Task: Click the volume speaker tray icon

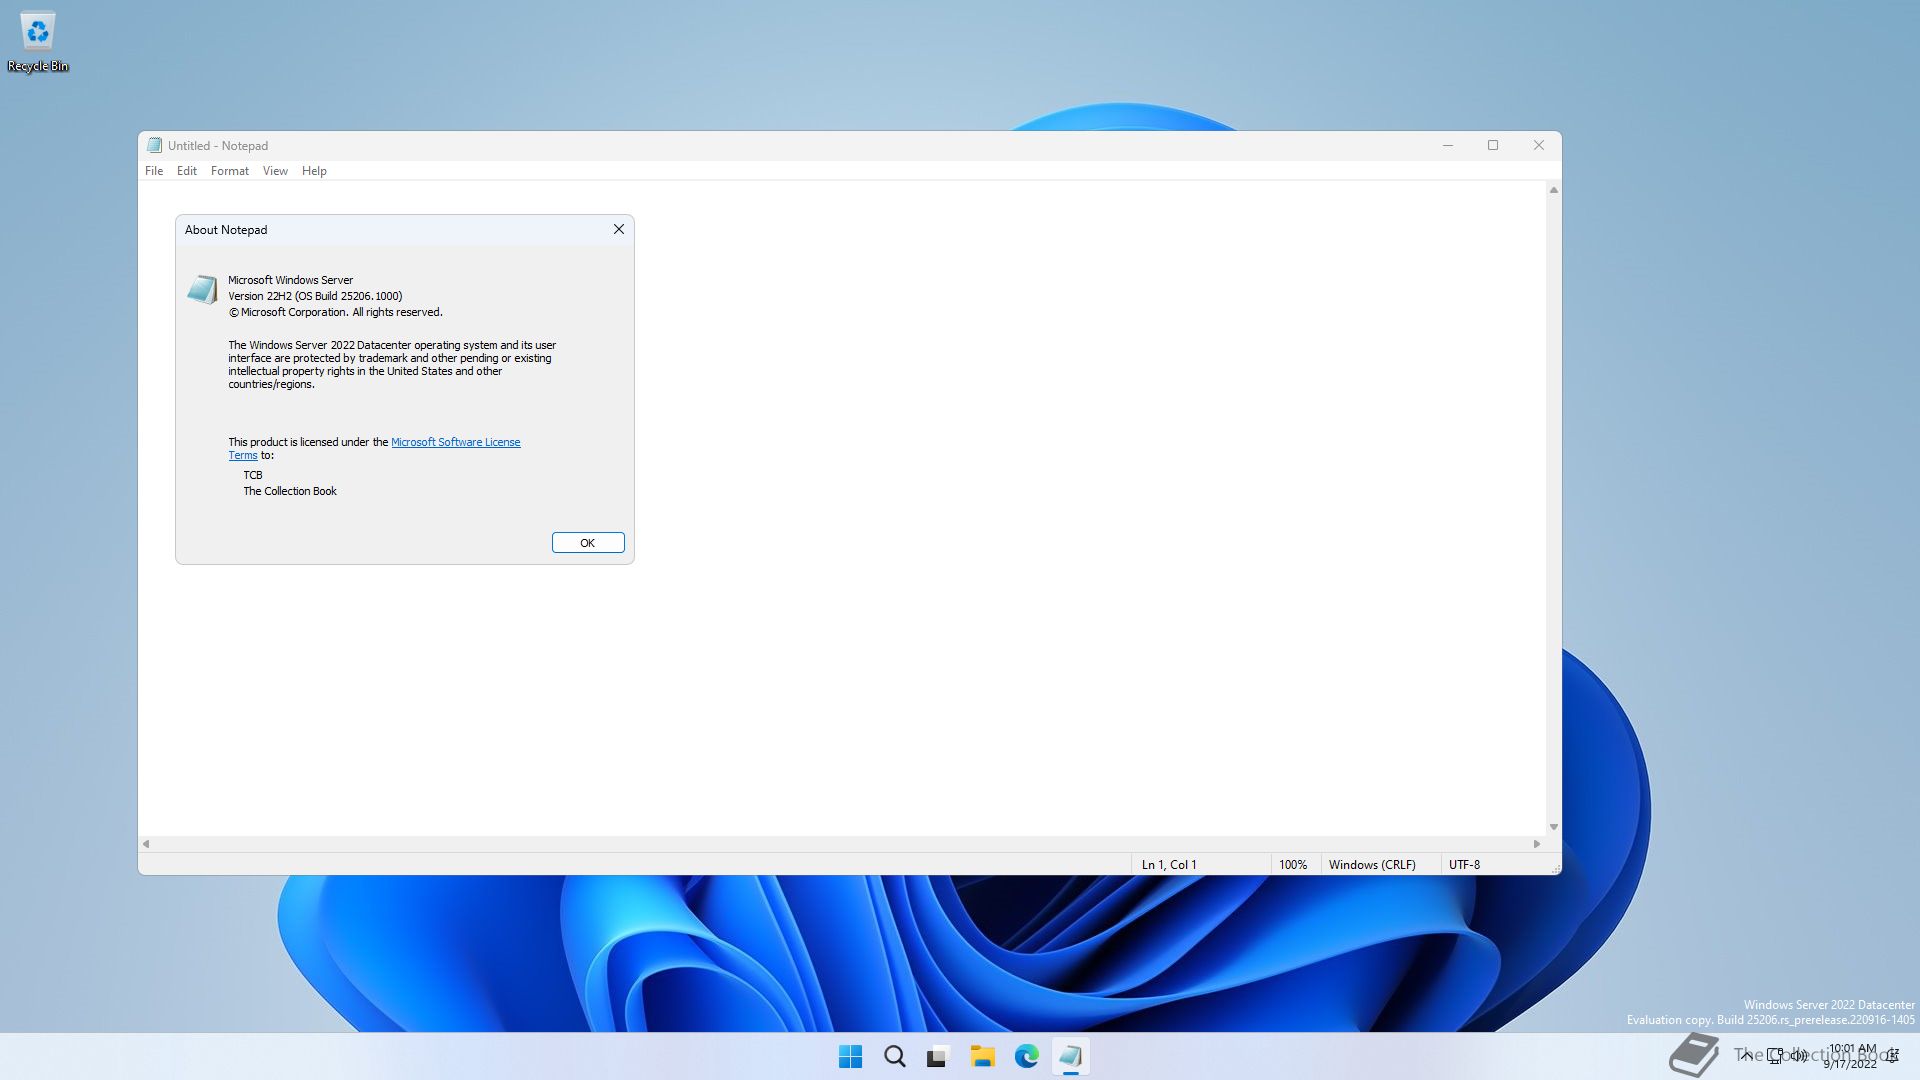Action: click(x=1799, y=1055)
